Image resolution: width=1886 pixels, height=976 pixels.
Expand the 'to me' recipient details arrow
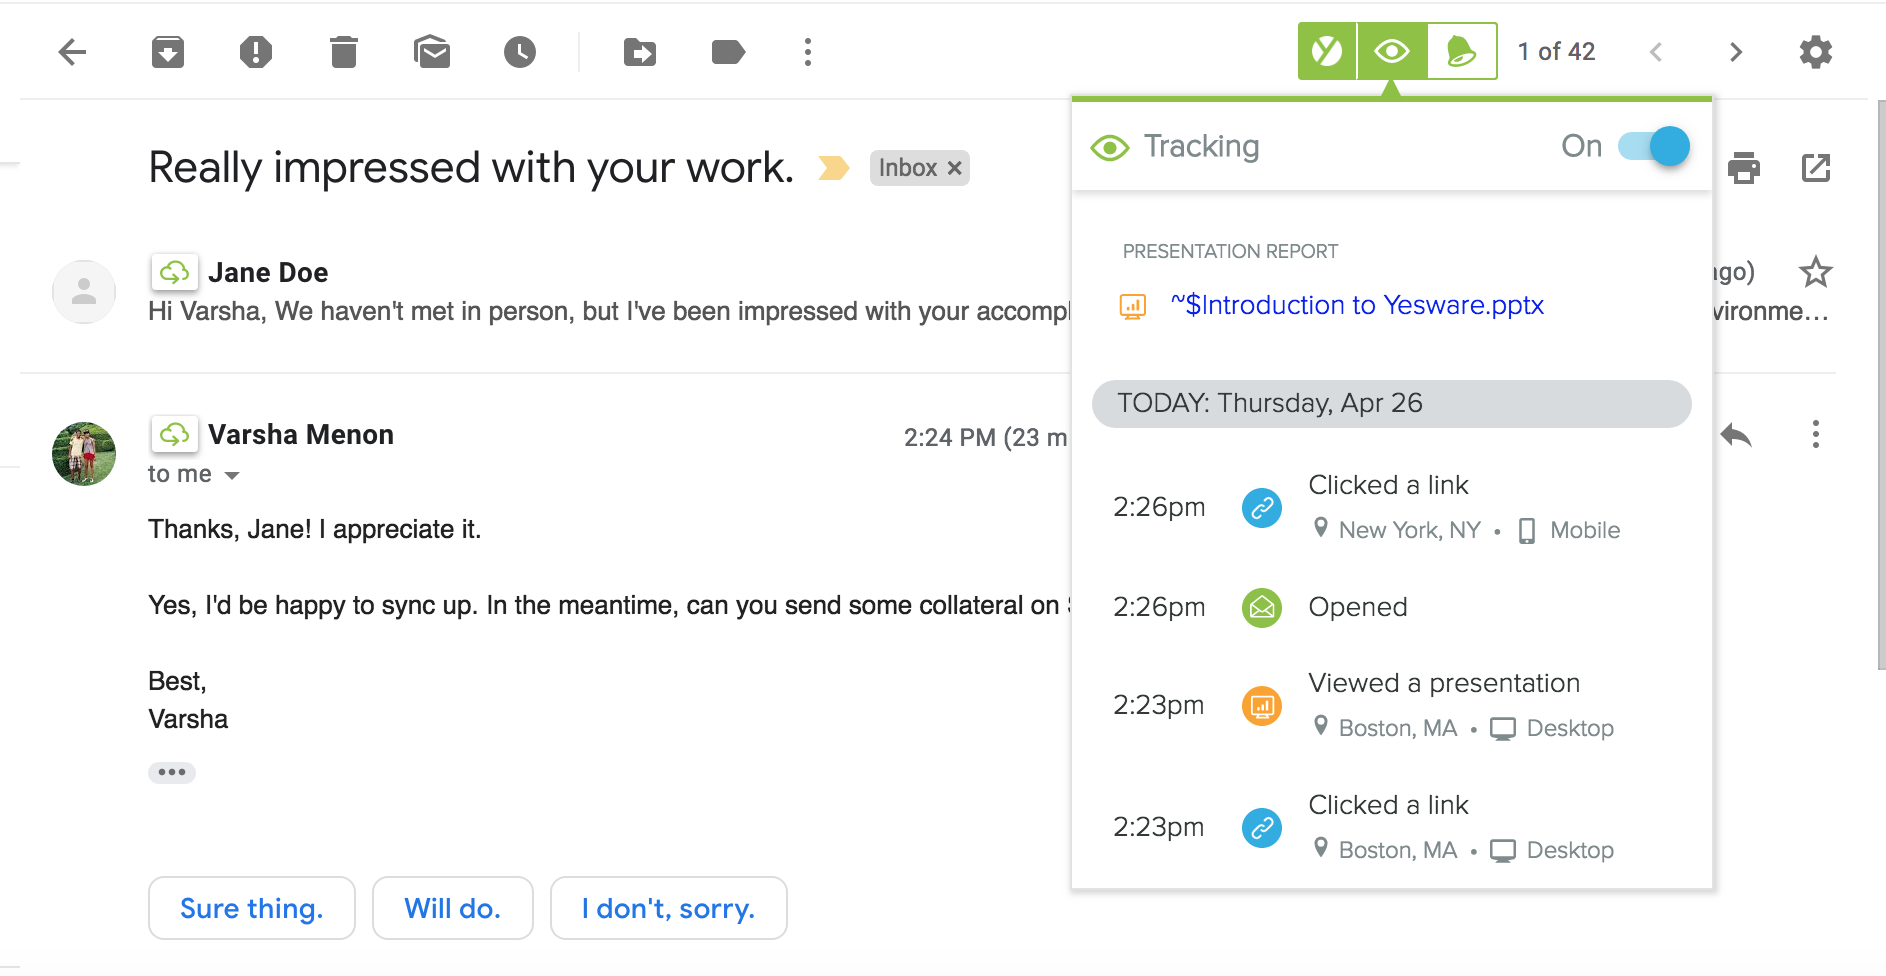pyautogui.click(x=232, y=475)
